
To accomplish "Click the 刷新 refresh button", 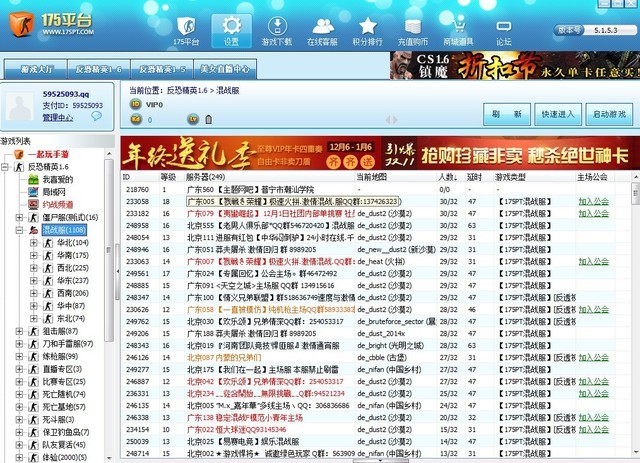I will tap(507, 115).
